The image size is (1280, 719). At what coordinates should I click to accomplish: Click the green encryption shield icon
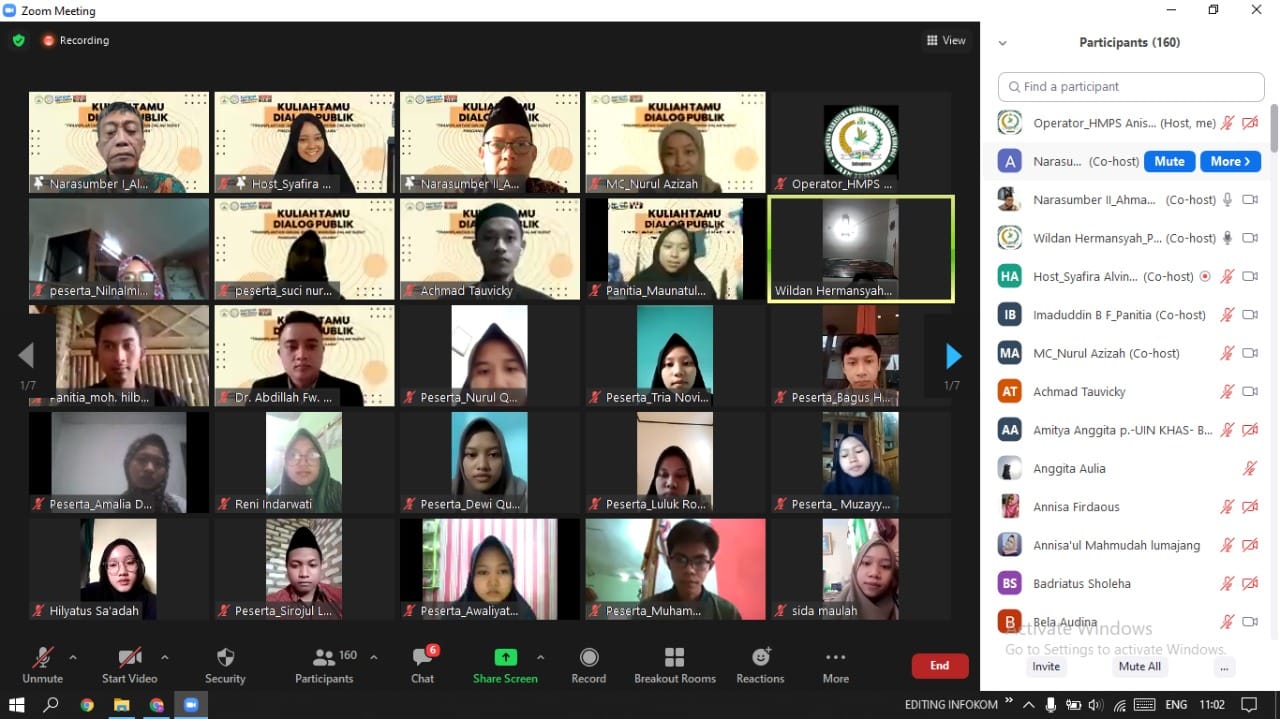(x=18, y=41)
